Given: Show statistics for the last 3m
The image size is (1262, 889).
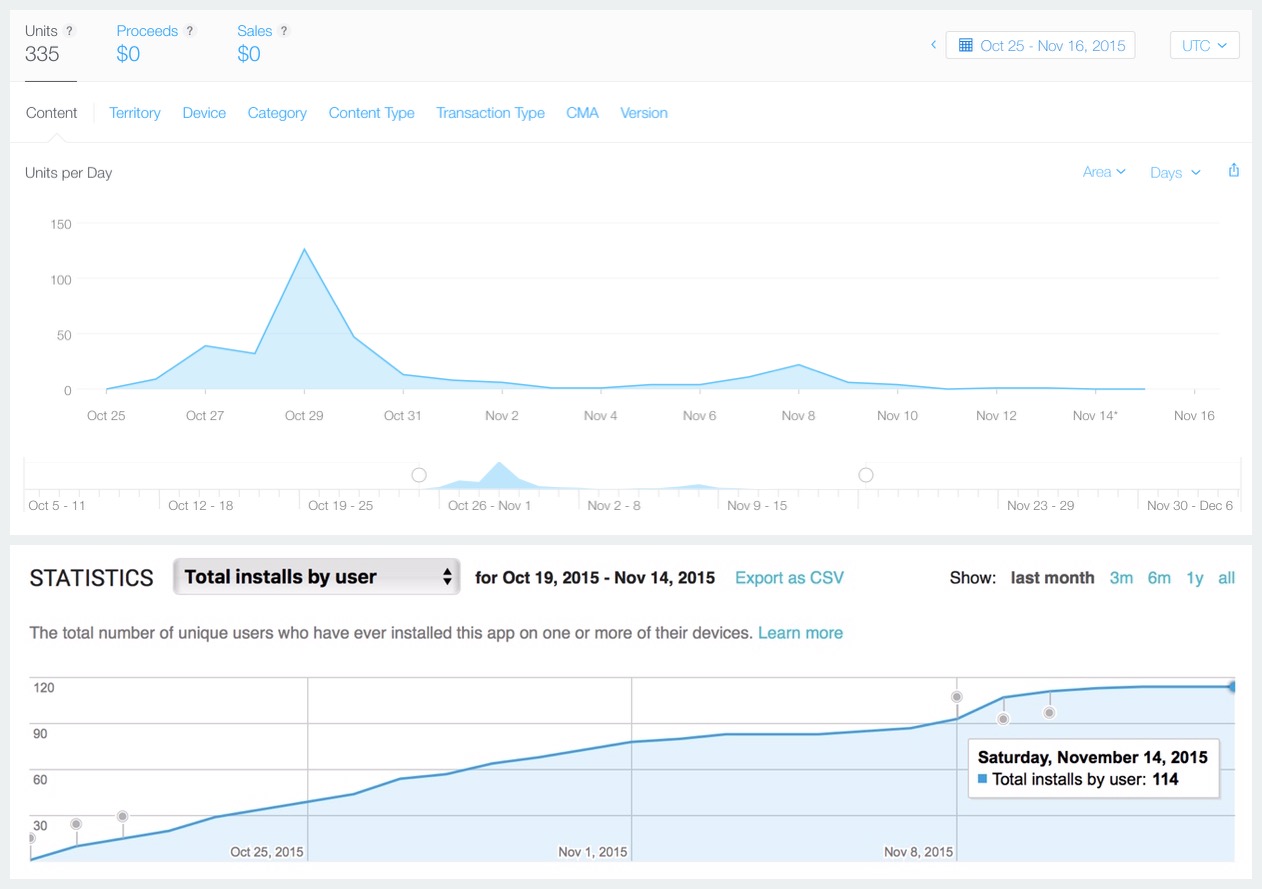Looking at the screenshot, I should 1121,578.
